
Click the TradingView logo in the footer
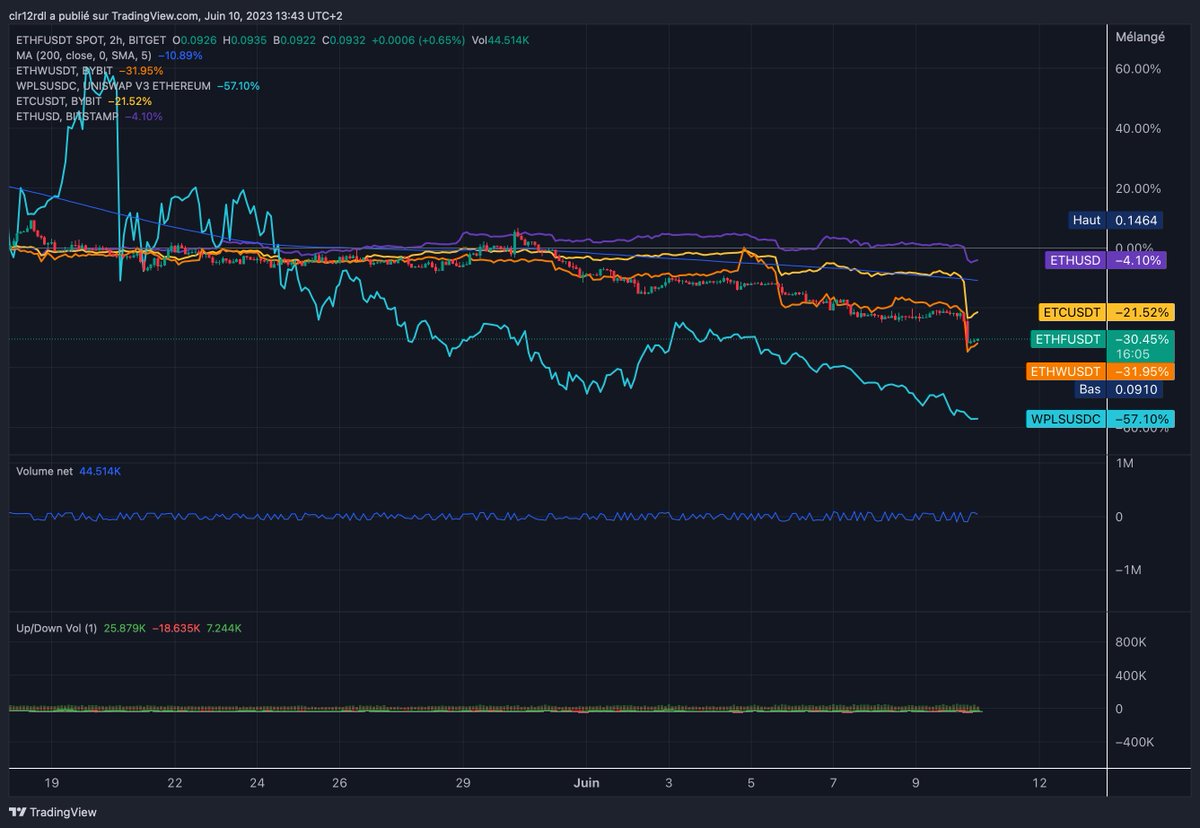[53, 812]
